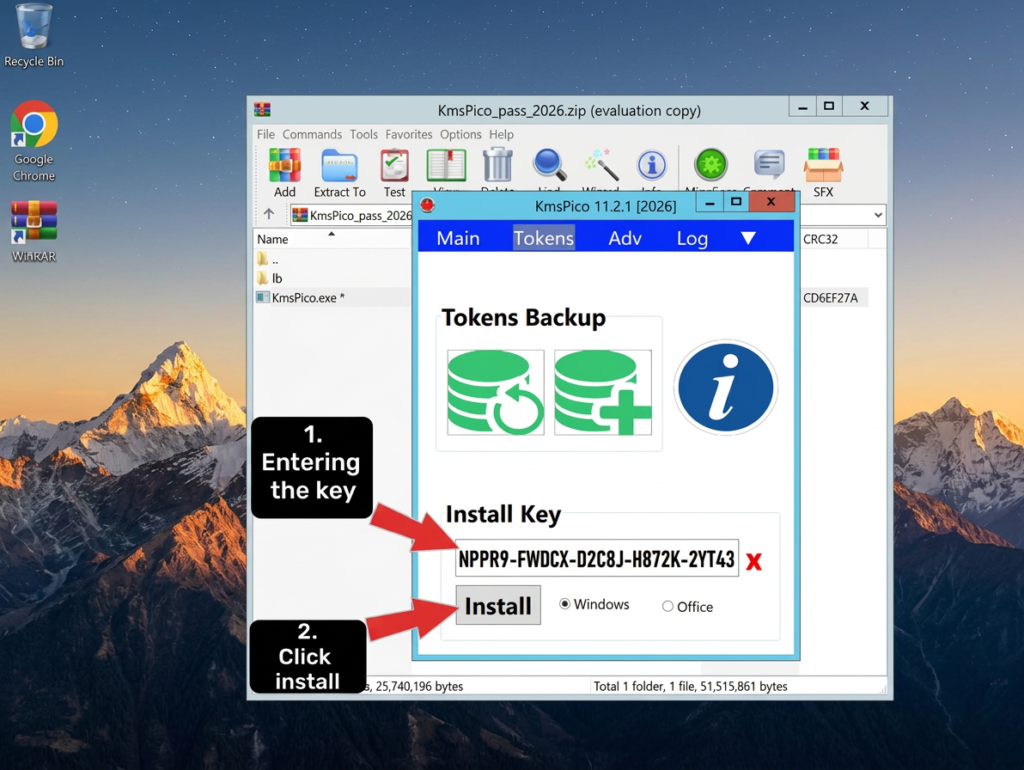Screen dimensions: 1024x770
Task: Click the Install button
Action: point(498,605)
